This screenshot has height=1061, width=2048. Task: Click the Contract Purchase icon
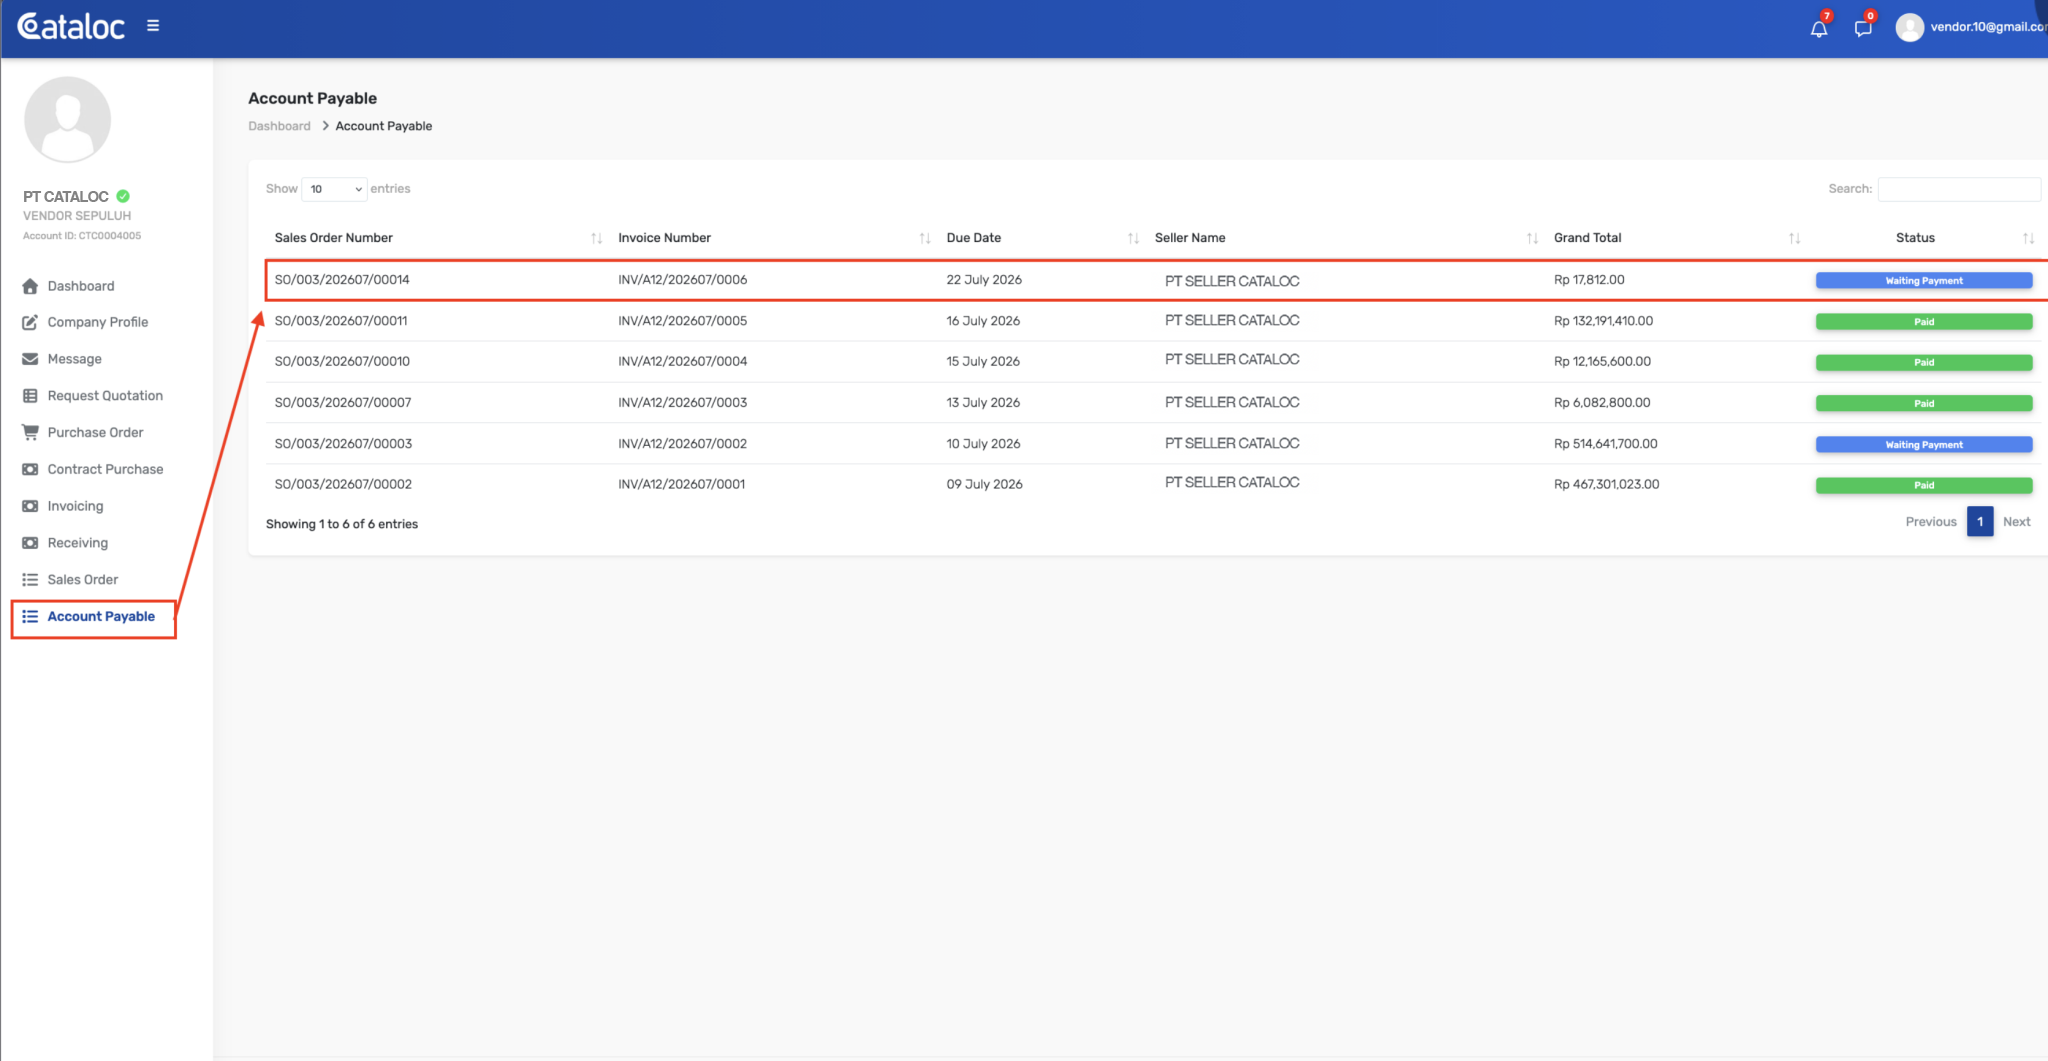[x=30, y=469]
